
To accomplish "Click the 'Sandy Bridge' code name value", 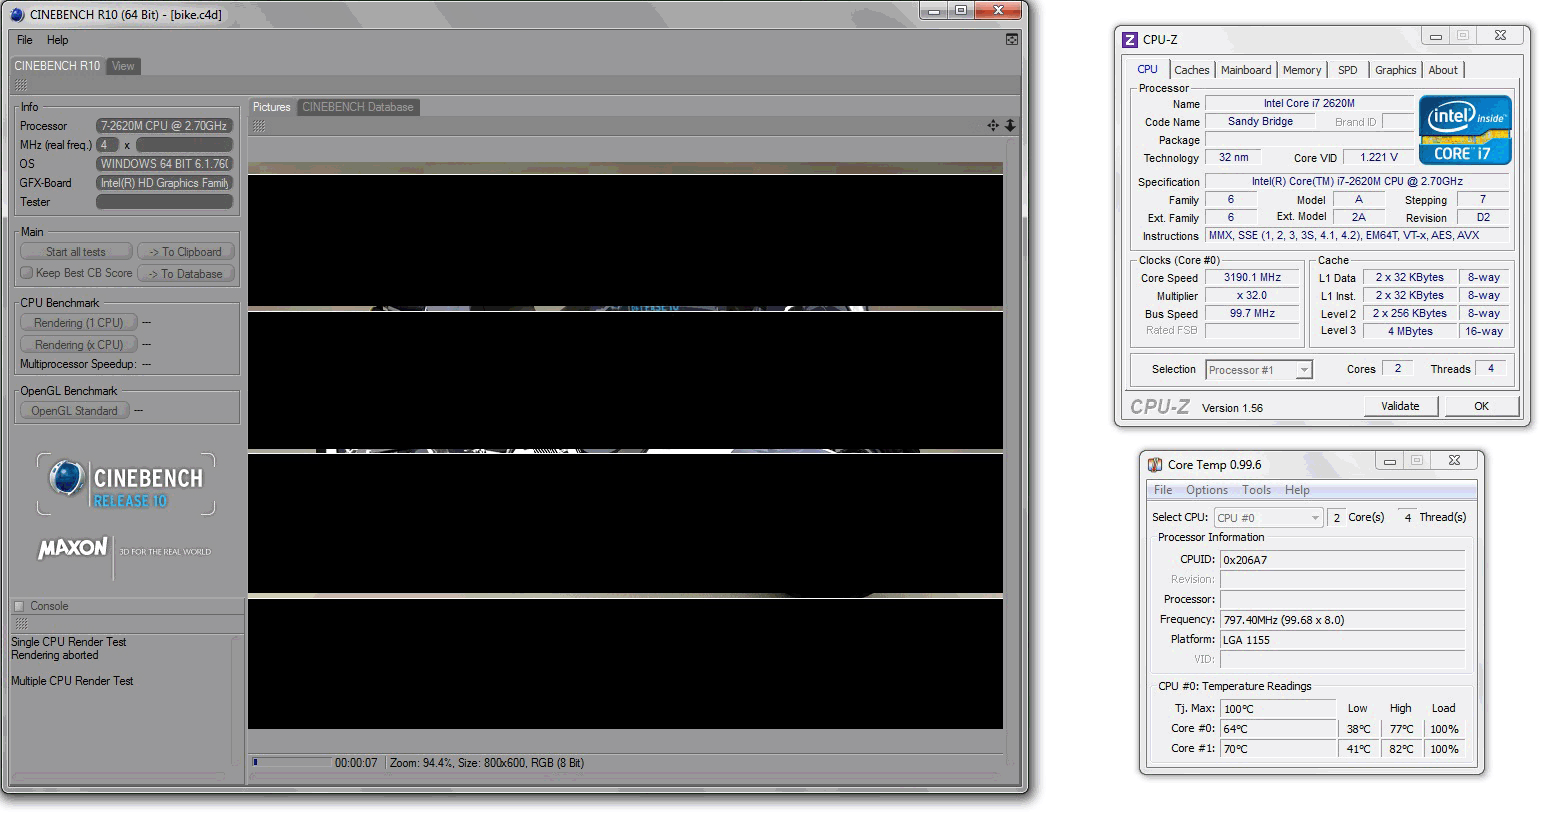I will 1260,122.
